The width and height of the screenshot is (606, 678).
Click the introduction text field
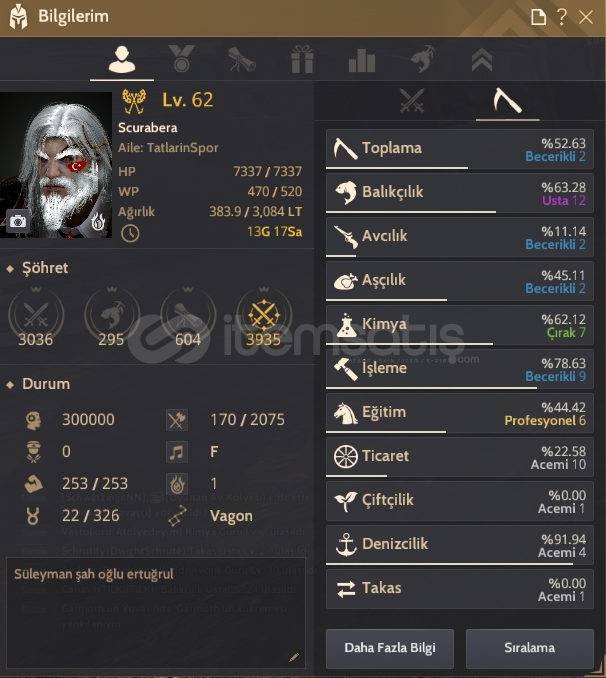156,613
